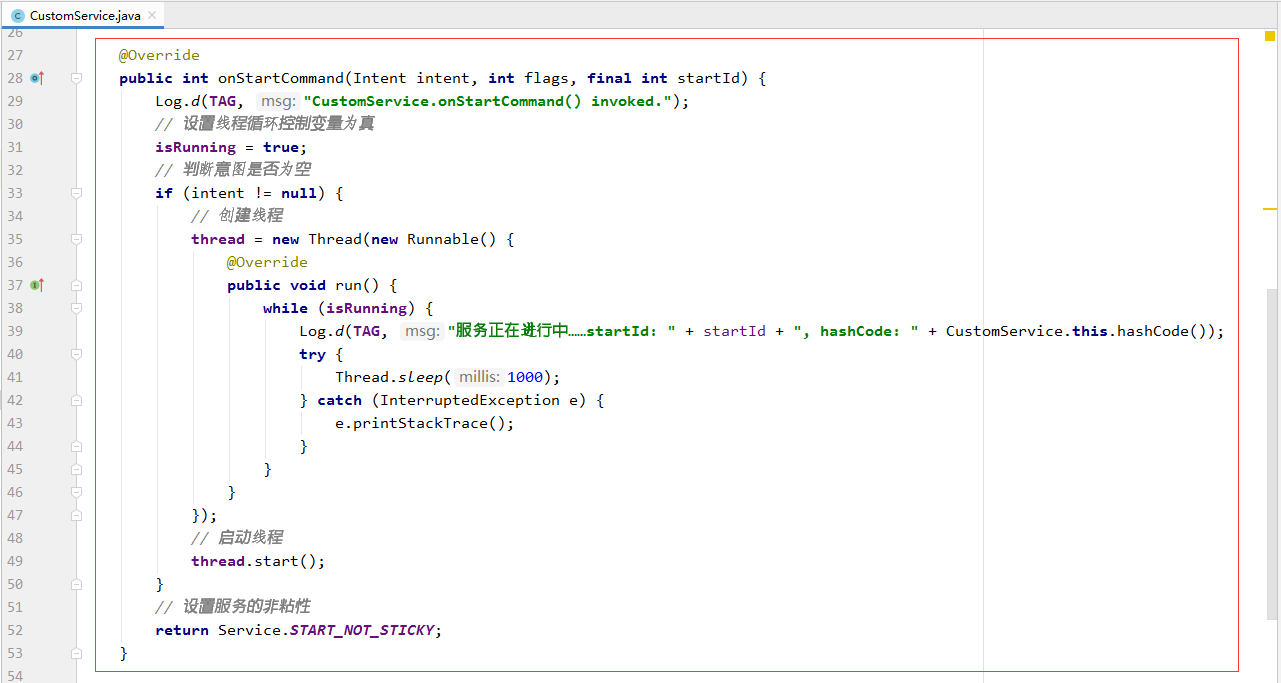The width and height of the screenshot is (1281, 683).
Task: Click the yellow warning stripe mark on the scrollbar
Action: coord(1270,208)
